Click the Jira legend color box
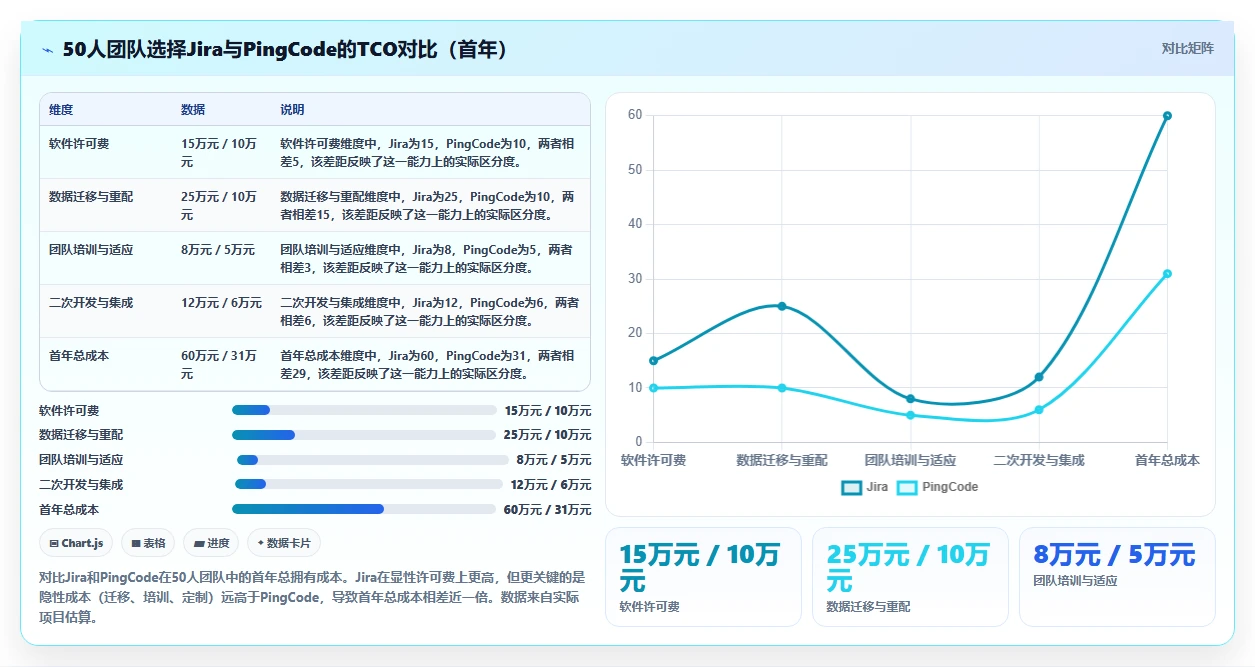 tap(852, 488)
